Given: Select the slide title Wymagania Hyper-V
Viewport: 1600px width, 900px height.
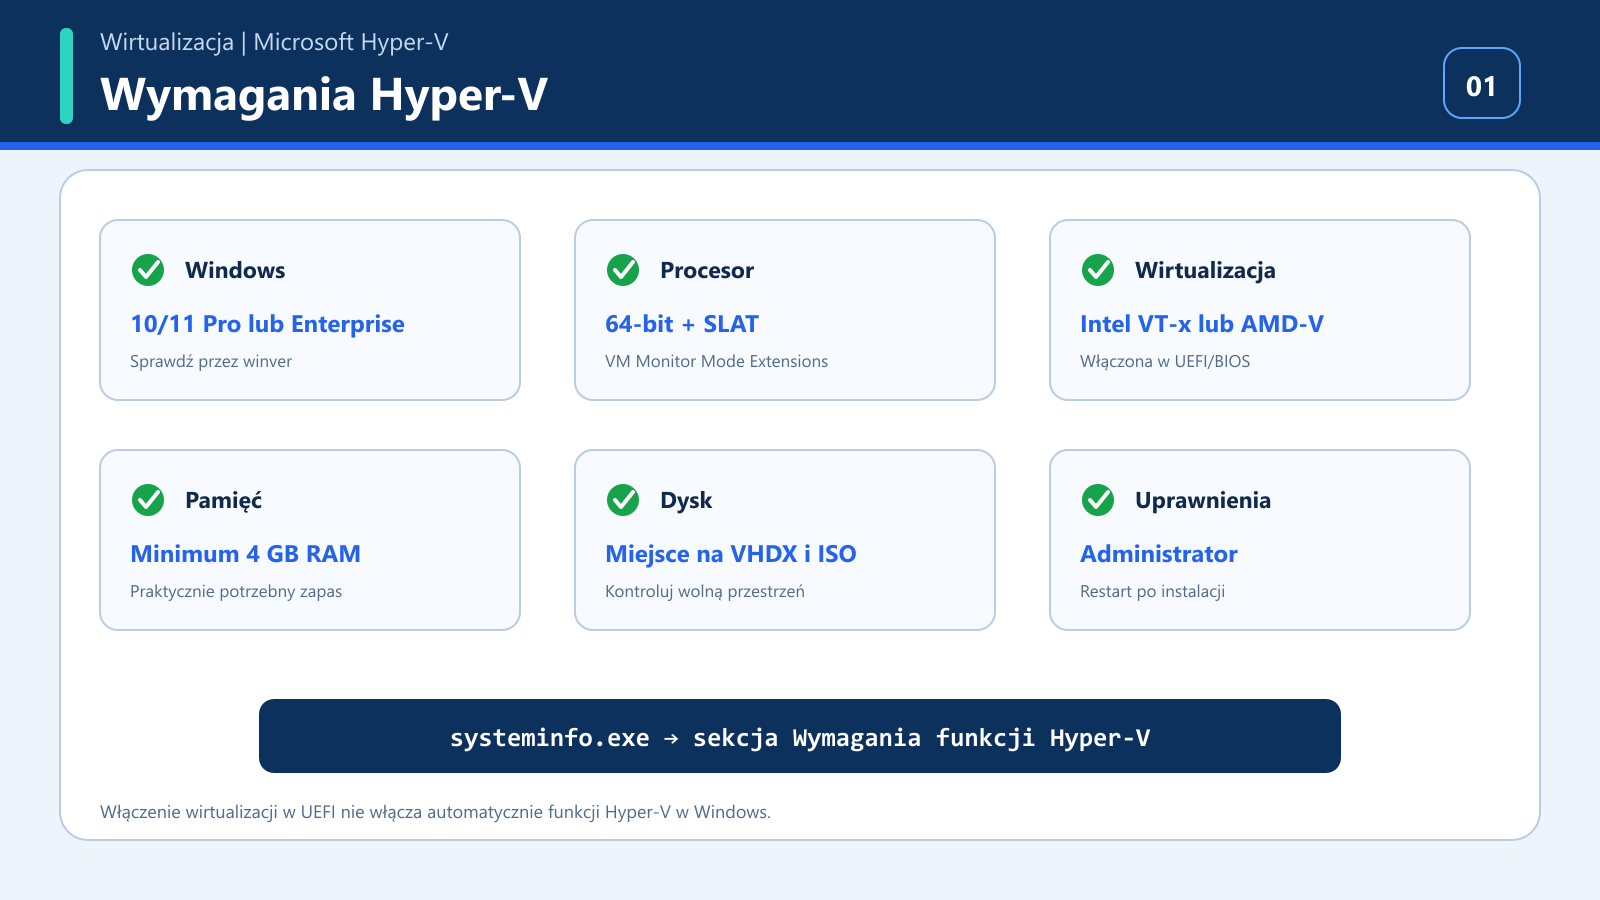Looking at the screenshot, I should (x=324, y=95).
